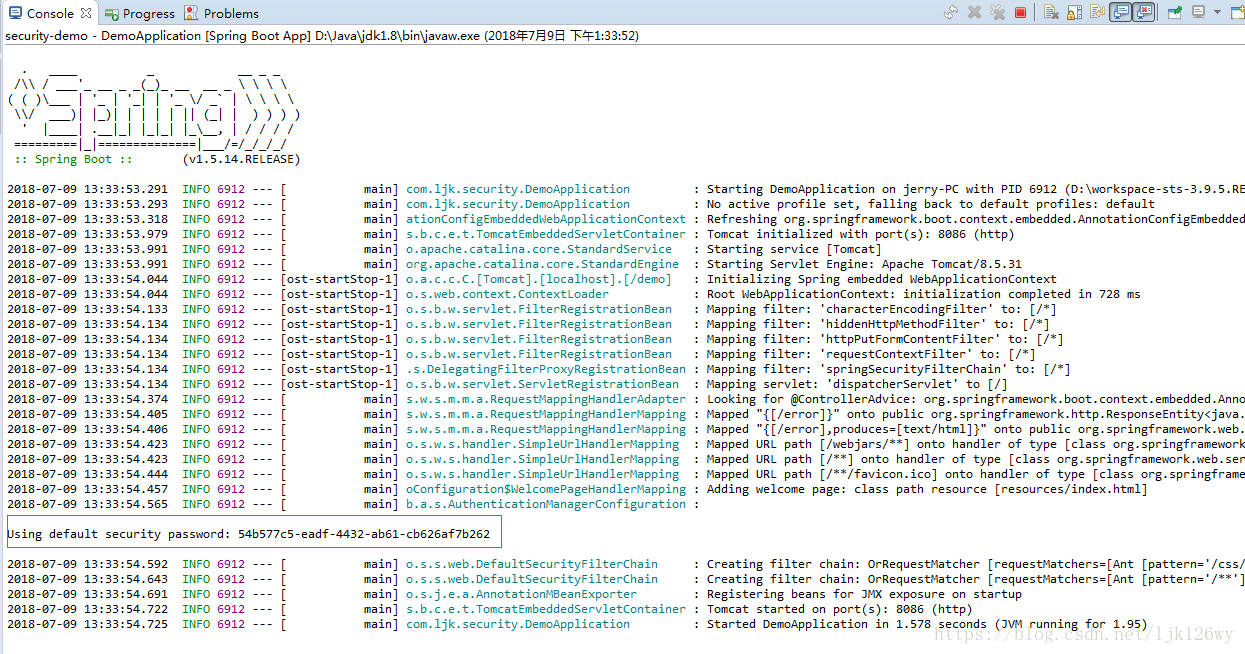The width and height of the screenshot is (1245, 654).
Task: Click o.s.b.w.servlet.ServletRegistrationBean logger name
Action: tap(542, 384)
